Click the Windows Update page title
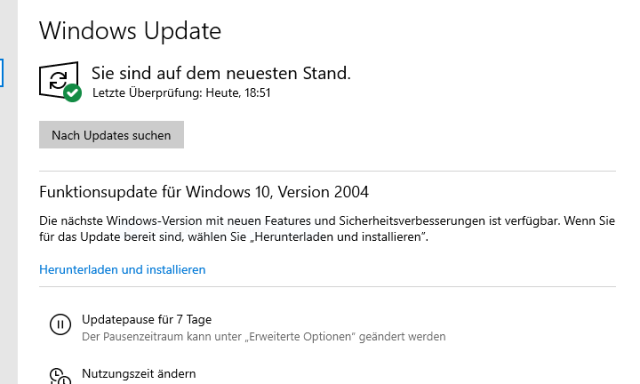 (x=130, y=31)
